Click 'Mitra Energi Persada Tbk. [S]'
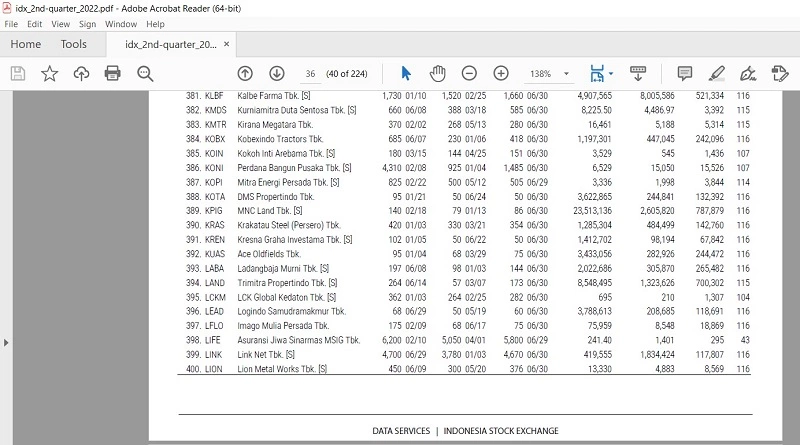 [288, 182]
